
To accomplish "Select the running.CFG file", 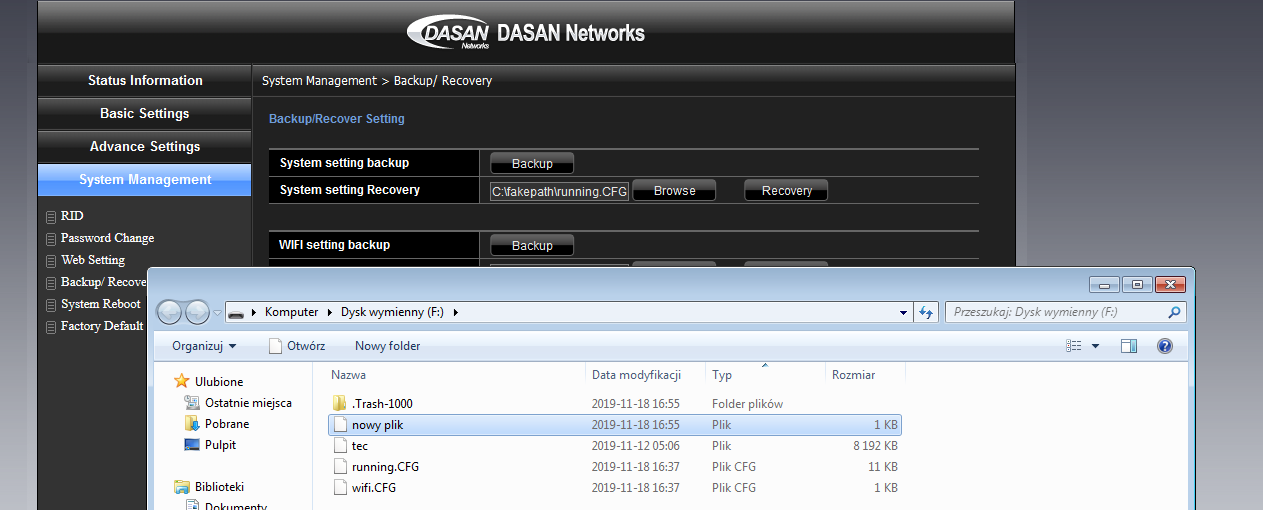I will 615,467.
